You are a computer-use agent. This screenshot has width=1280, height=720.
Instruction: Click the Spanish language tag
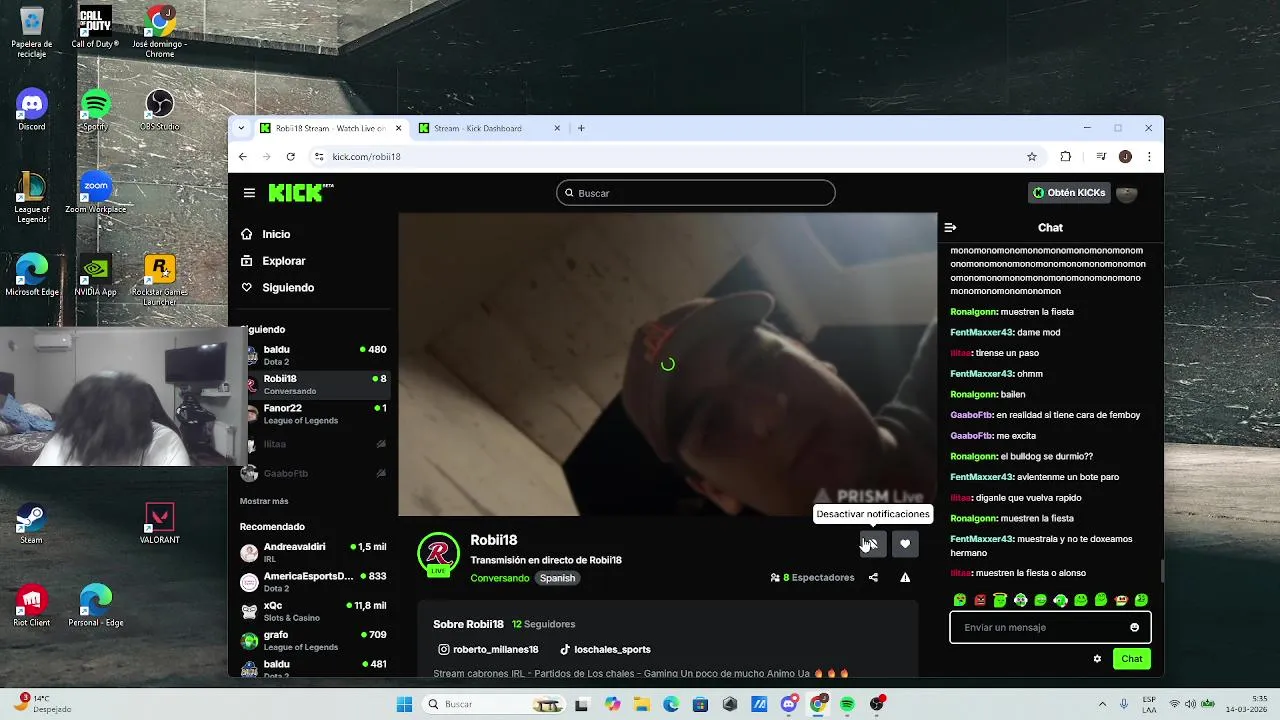557,578
